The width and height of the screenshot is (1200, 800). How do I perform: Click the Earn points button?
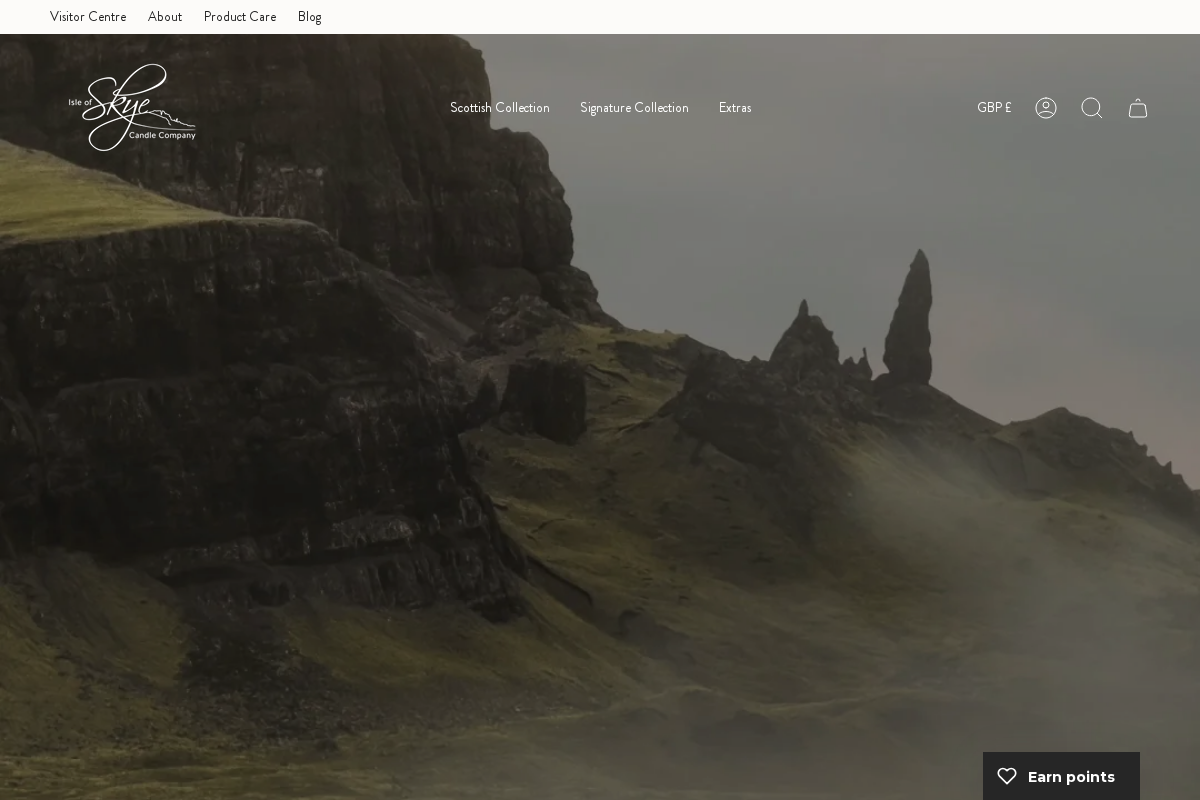(1061, 776)
